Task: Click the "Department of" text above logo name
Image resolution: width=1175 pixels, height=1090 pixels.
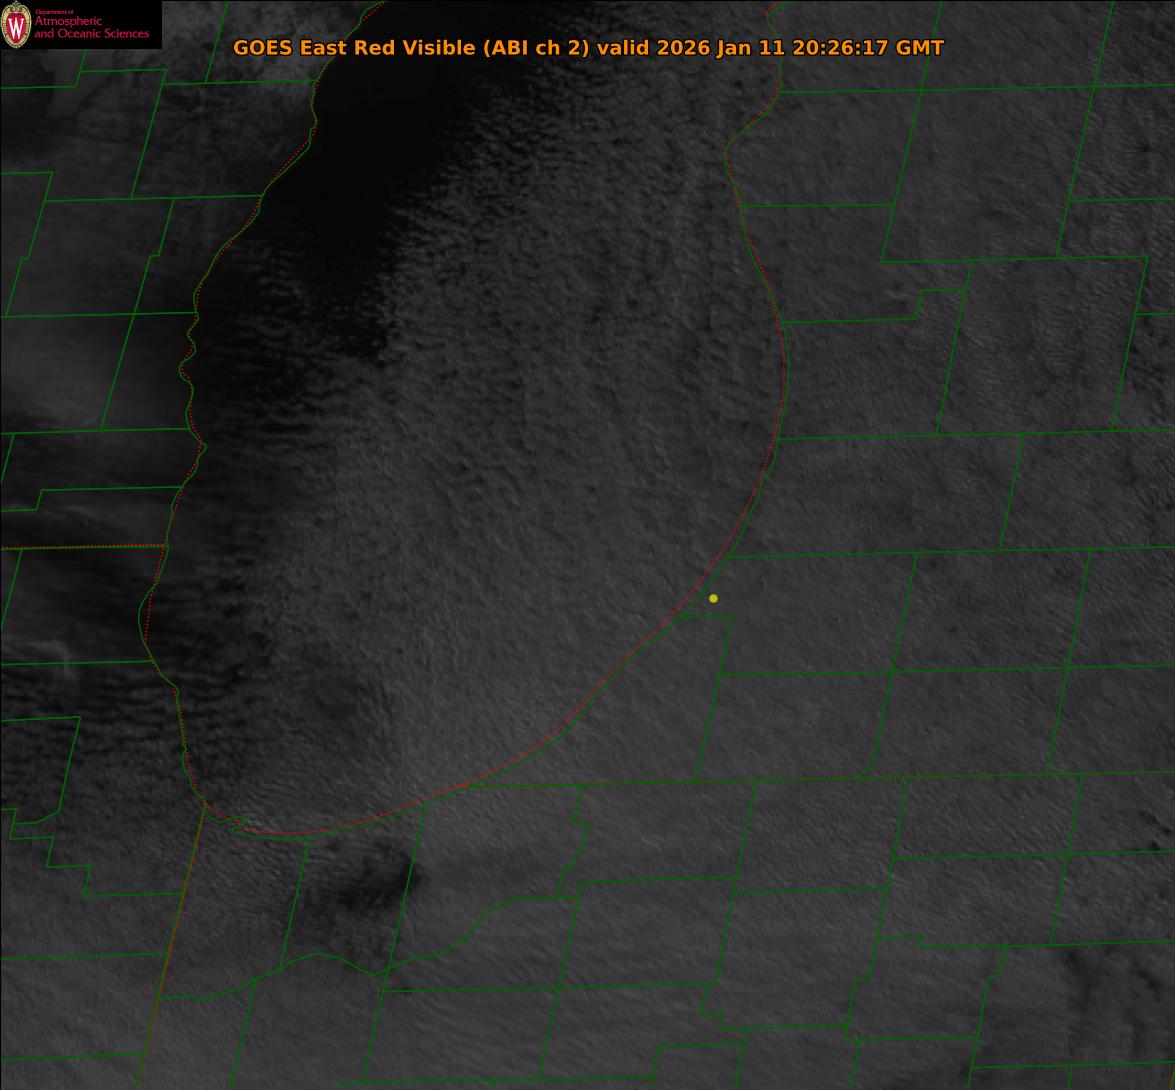Action: [x=54, y=11]
